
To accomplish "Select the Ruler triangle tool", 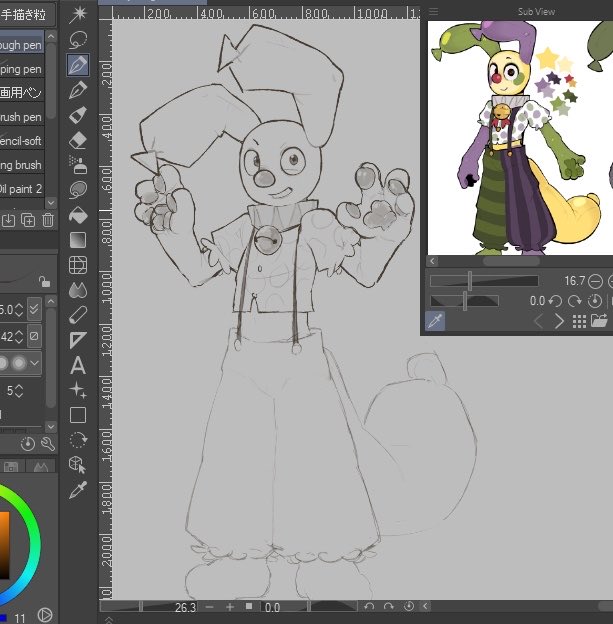I will click(x=78, y=340).
